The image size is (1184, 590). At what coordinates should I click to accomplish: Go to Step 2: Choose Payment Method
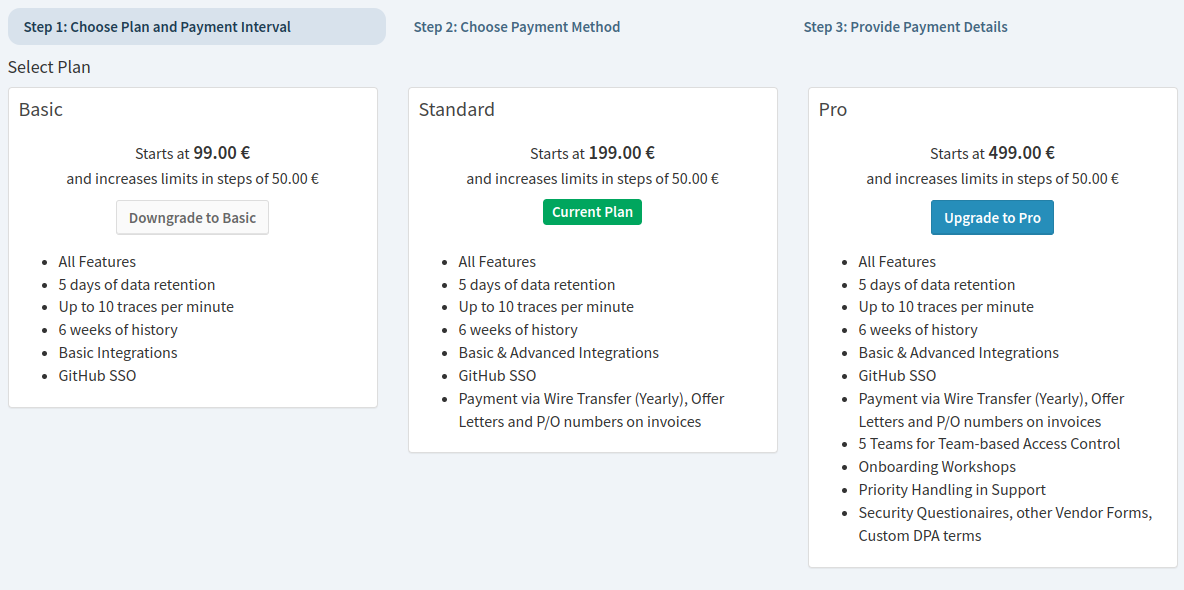(516, 27)
